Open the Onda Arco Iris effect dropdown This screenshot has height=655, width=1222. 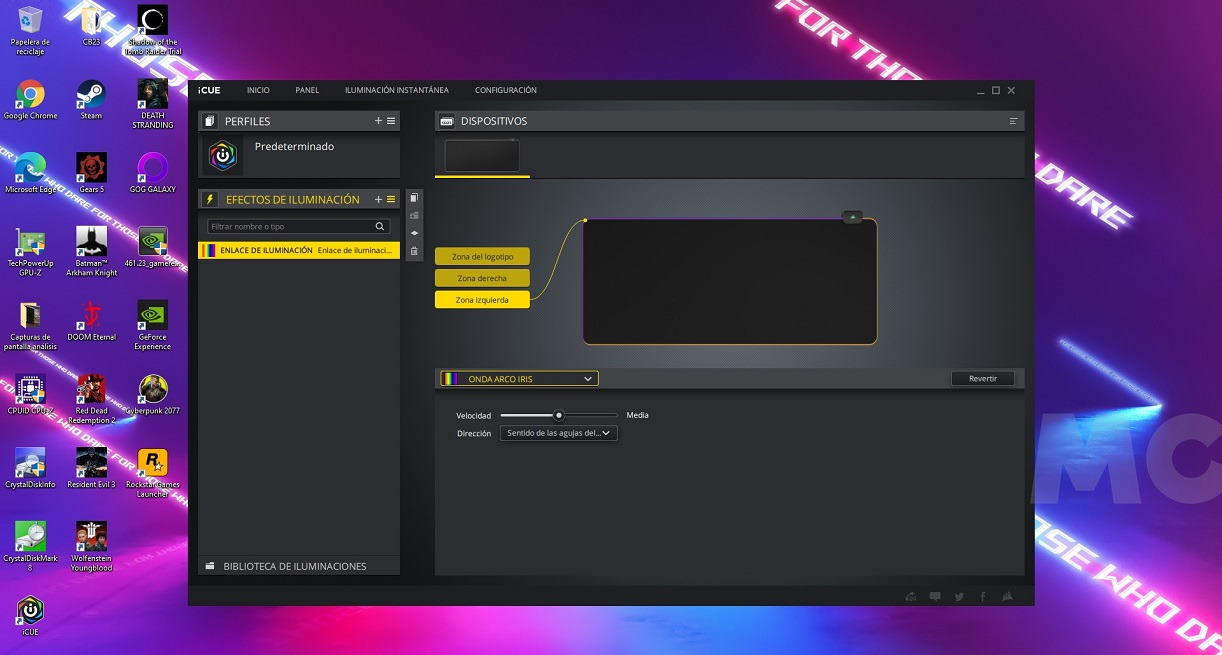pos(520,379)
